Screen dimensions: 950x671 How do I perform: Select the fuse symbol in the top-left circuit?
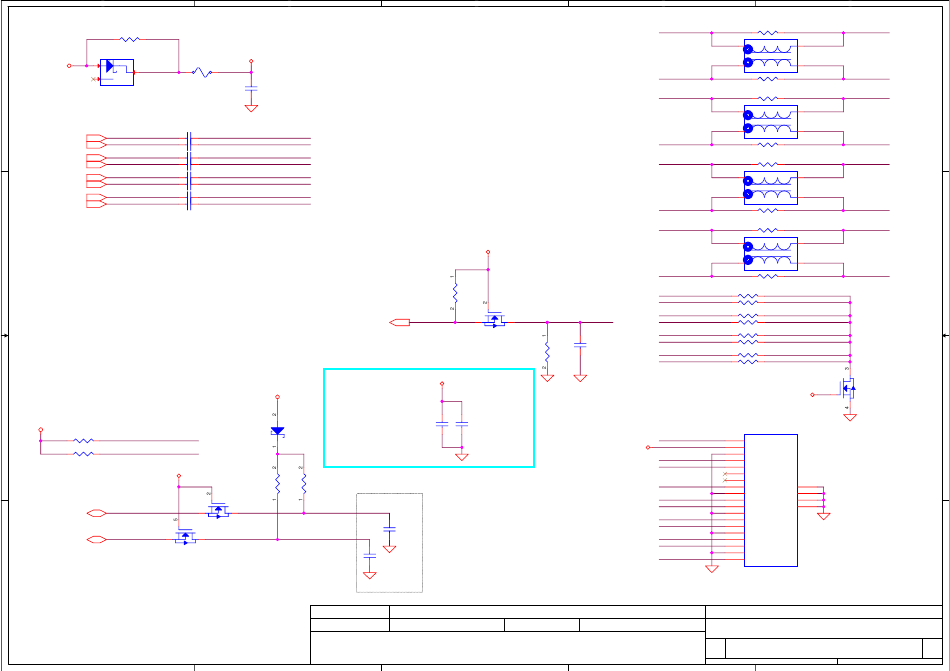click(202, 73)
